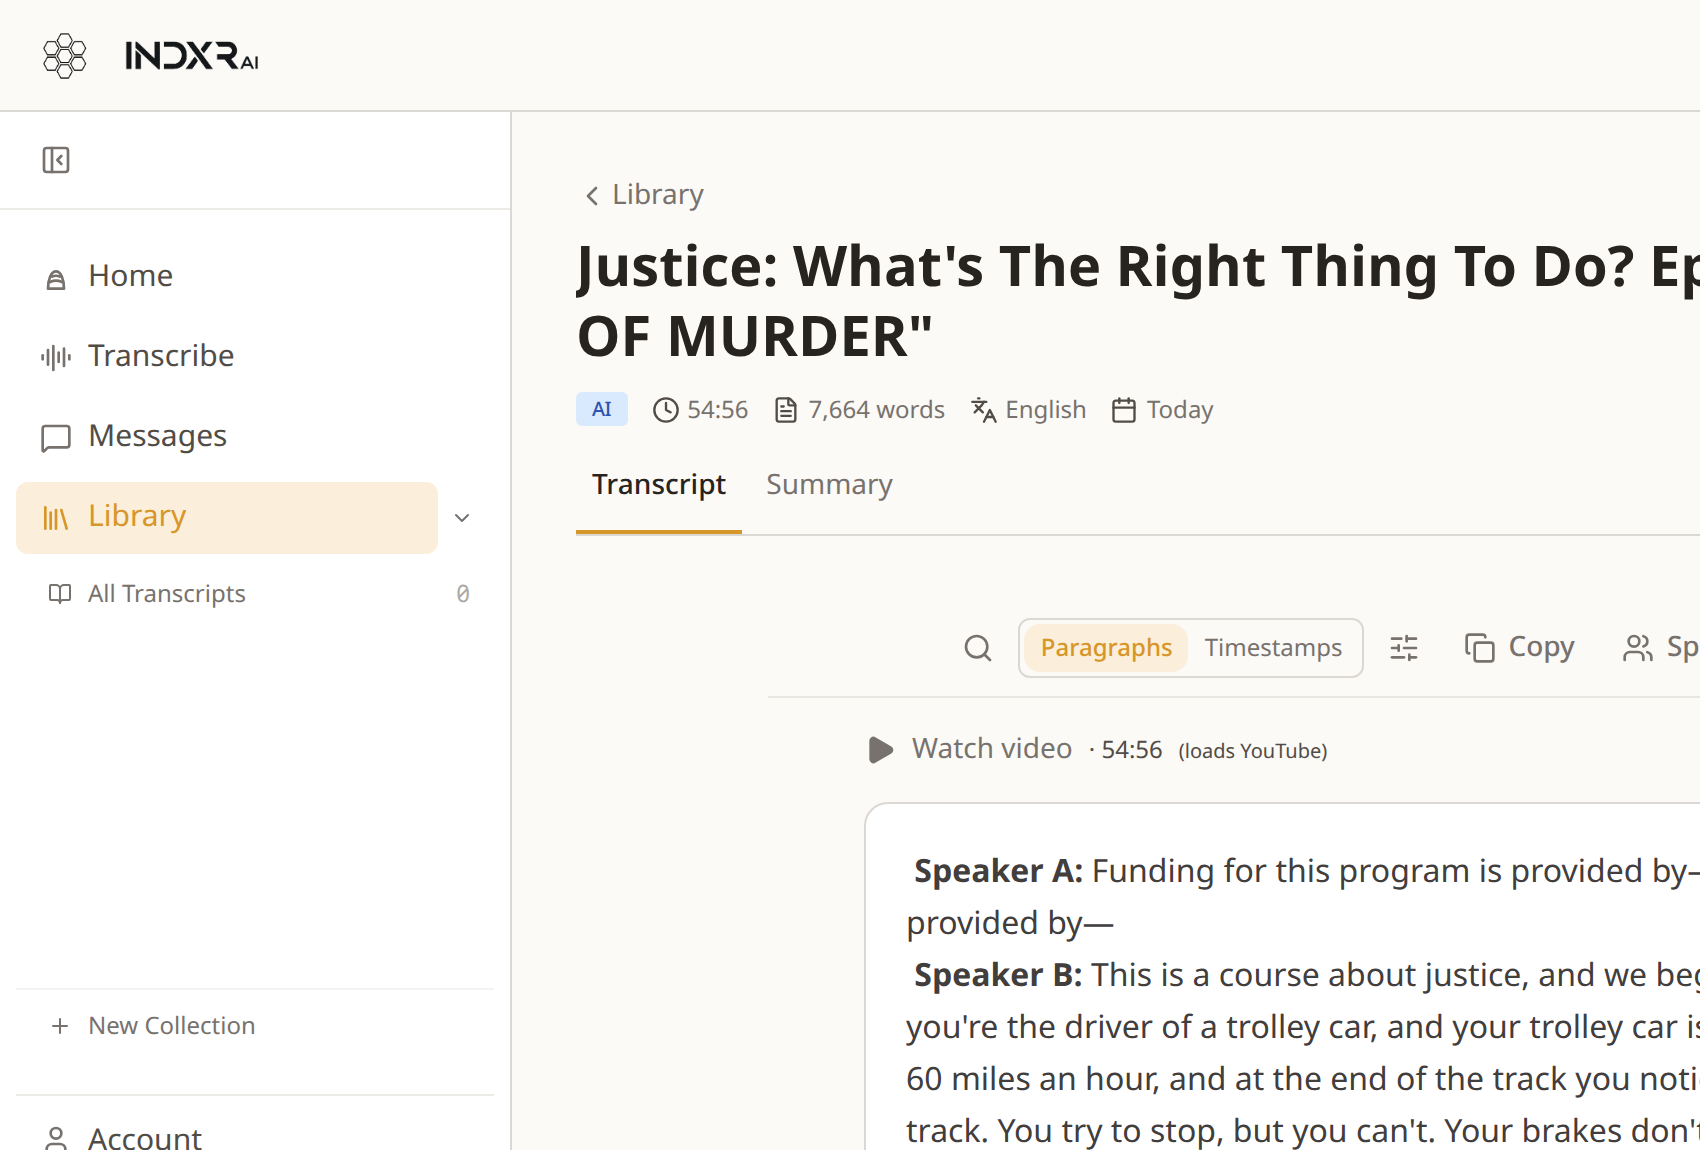Select the Library sidebar item

[227, 518]
